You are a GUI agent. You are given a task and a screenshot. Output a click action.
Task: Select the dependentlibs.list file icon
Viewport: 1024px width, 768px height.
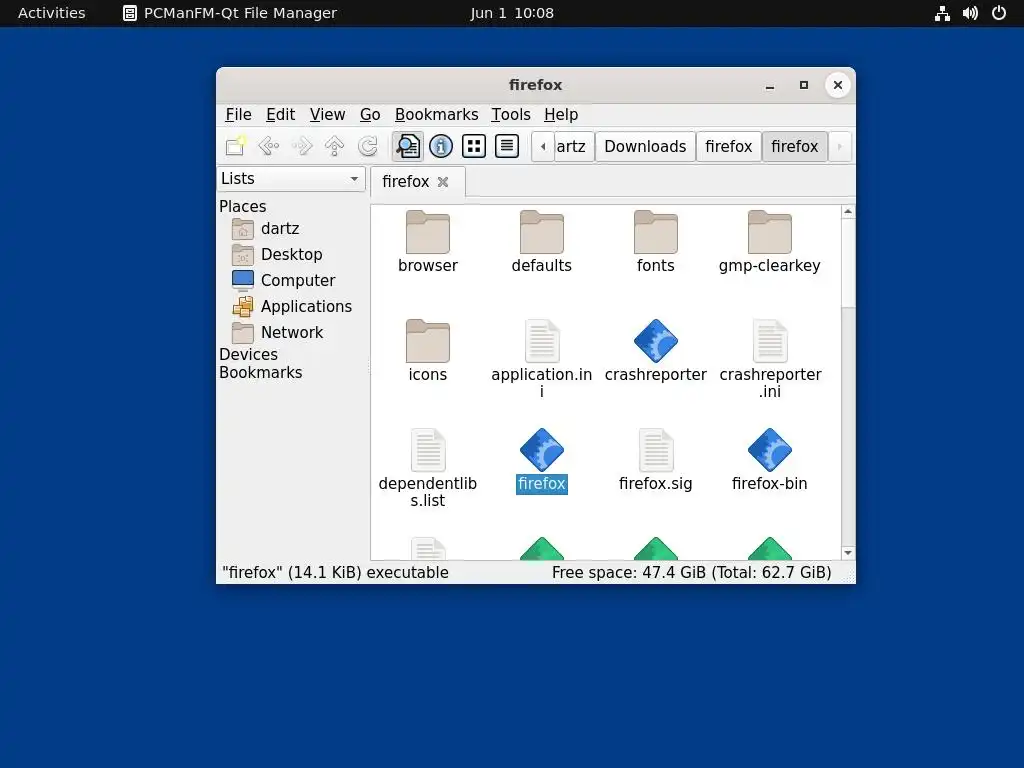[x=428, y=450]
